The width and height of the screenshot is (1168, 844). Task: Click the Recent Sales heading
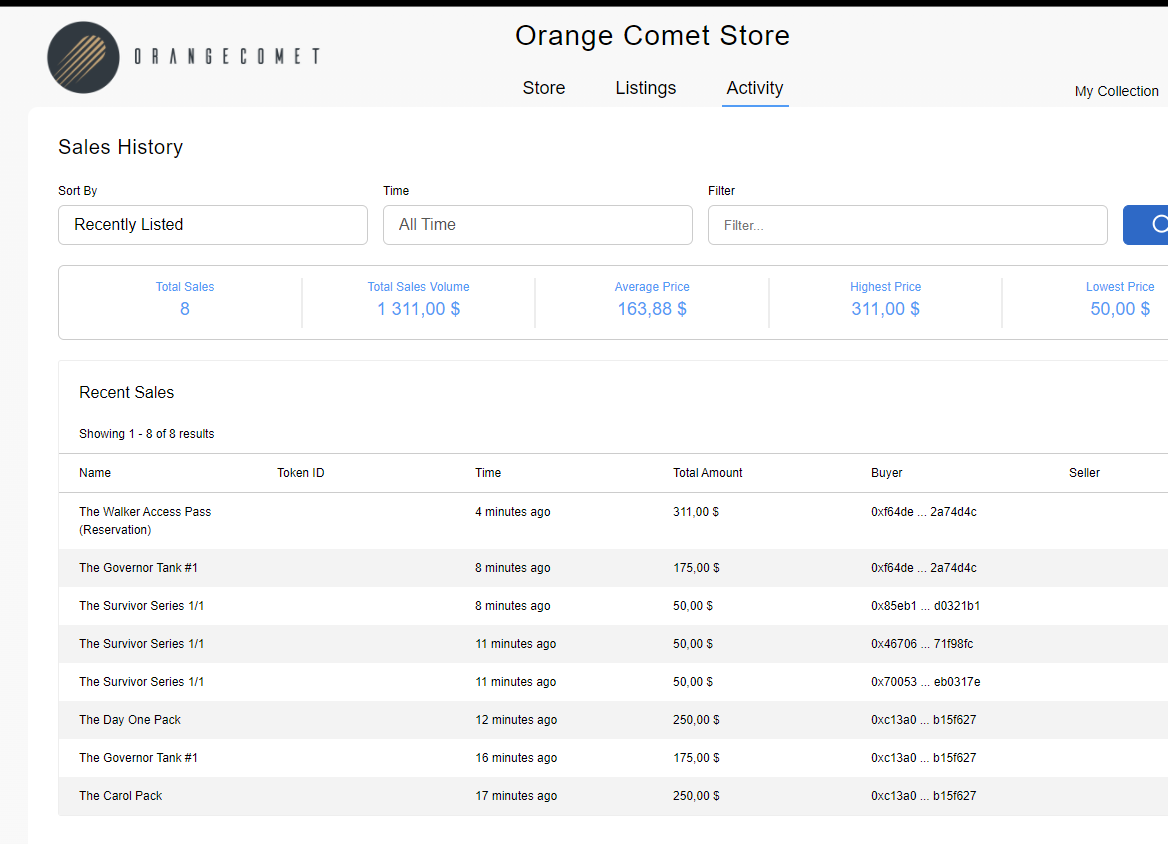[127, 393]
